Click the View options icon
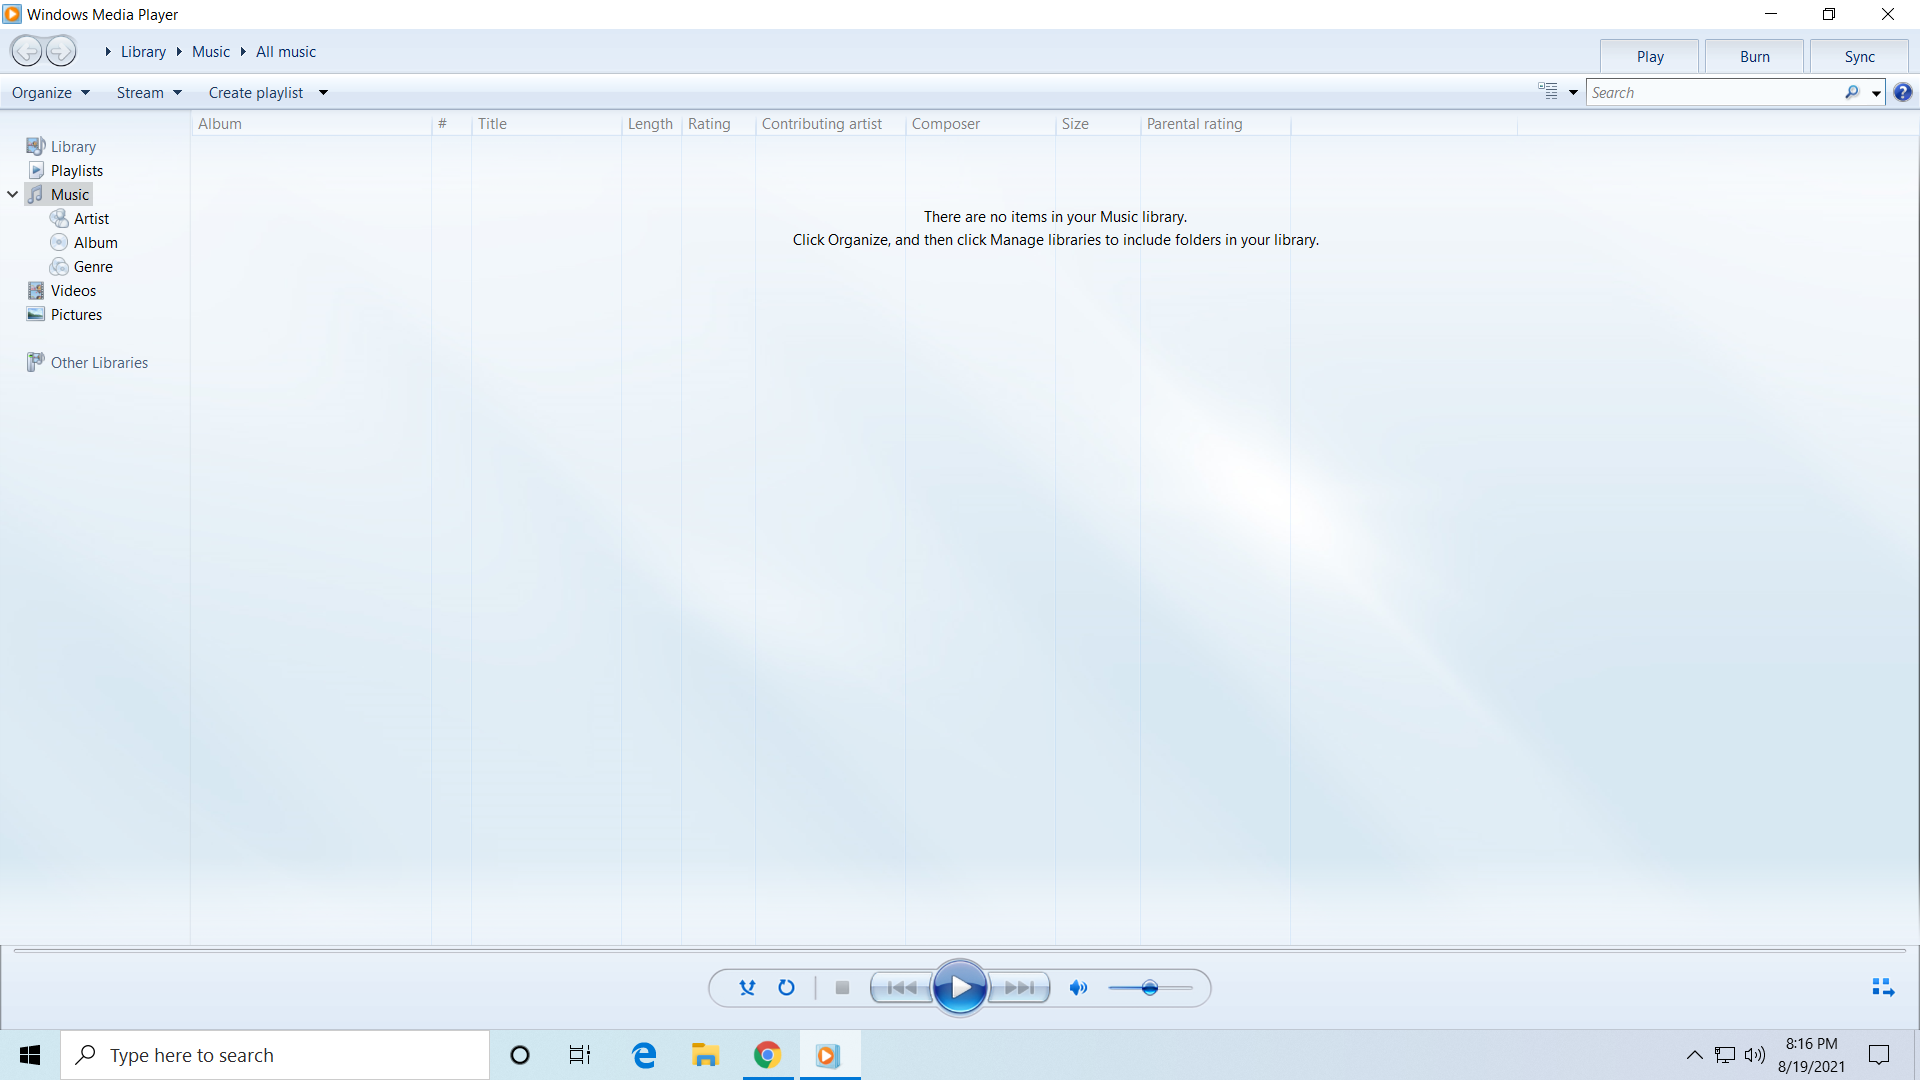 coord(1548,91)
